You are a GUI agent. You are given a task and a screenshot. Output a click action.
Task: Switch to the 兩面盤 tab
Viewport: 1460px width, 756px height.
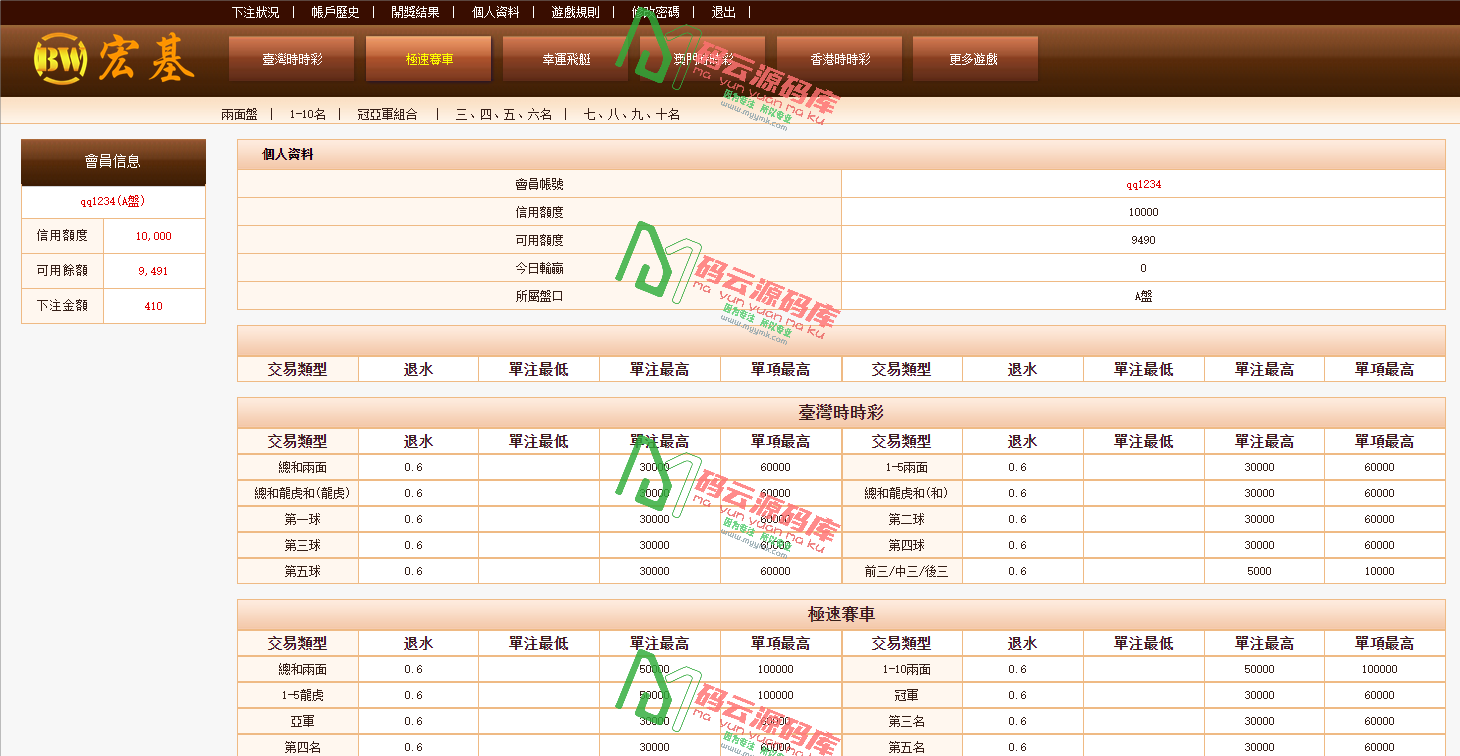(x=240, y=113)
